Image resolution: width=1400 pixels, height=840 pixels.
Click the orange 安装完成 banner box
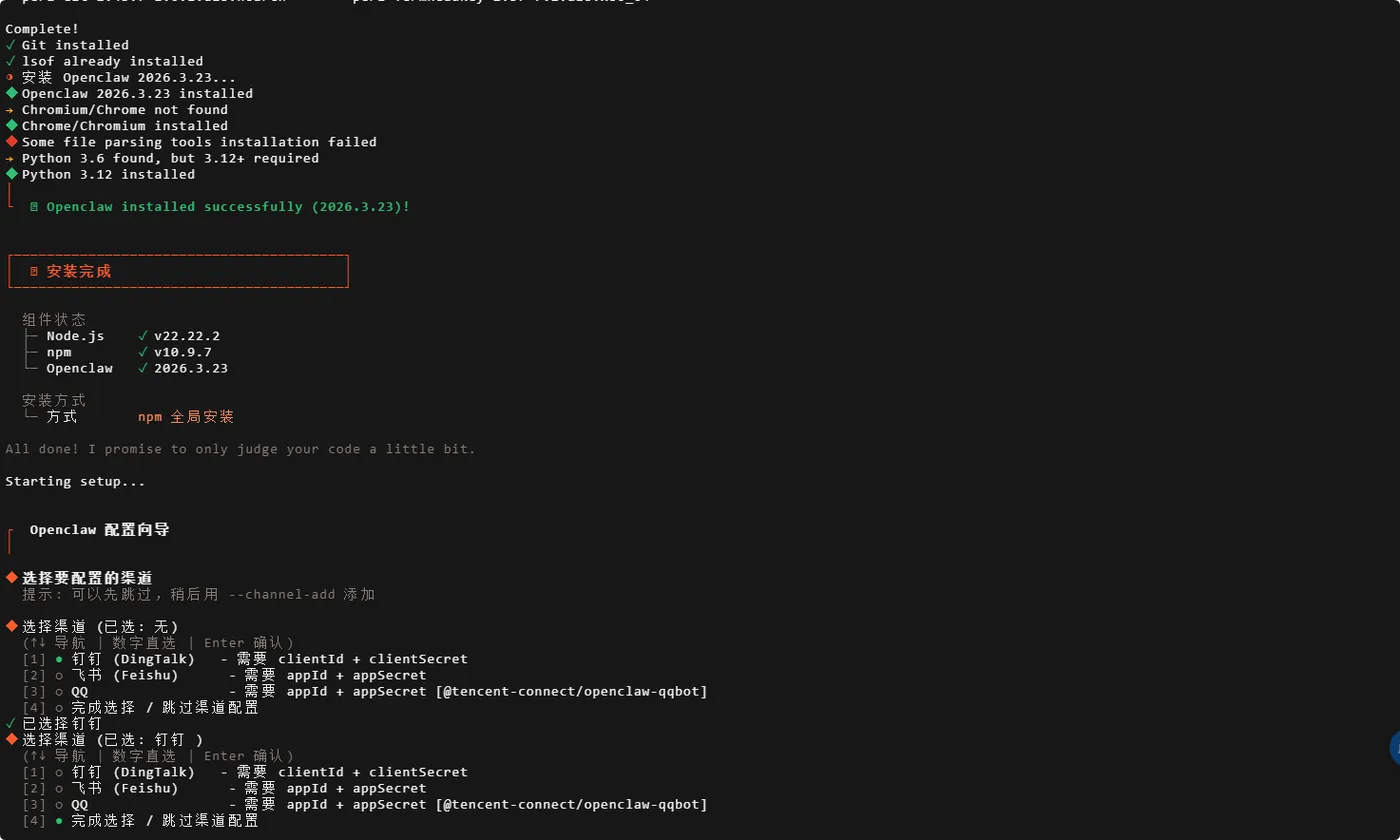coord(178,271)
